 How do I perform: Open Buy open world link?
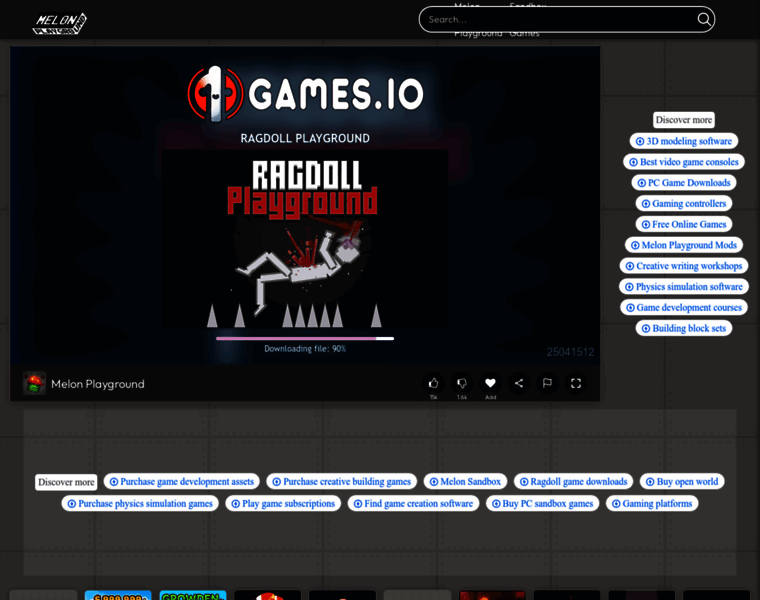pos(682,482)
